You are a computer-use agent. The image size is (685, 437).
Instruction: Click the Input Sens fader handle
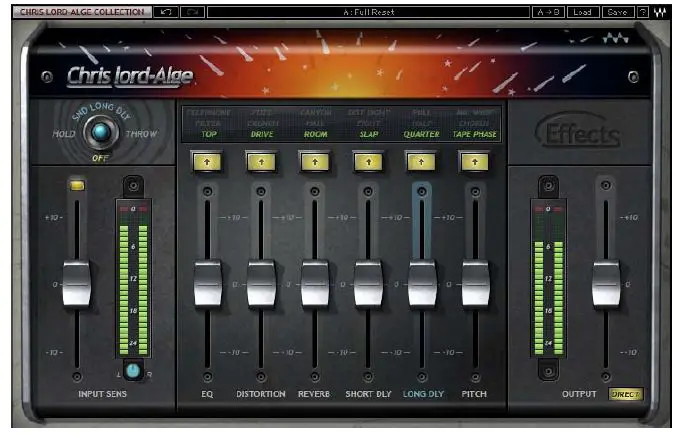(x=77, y=283)
